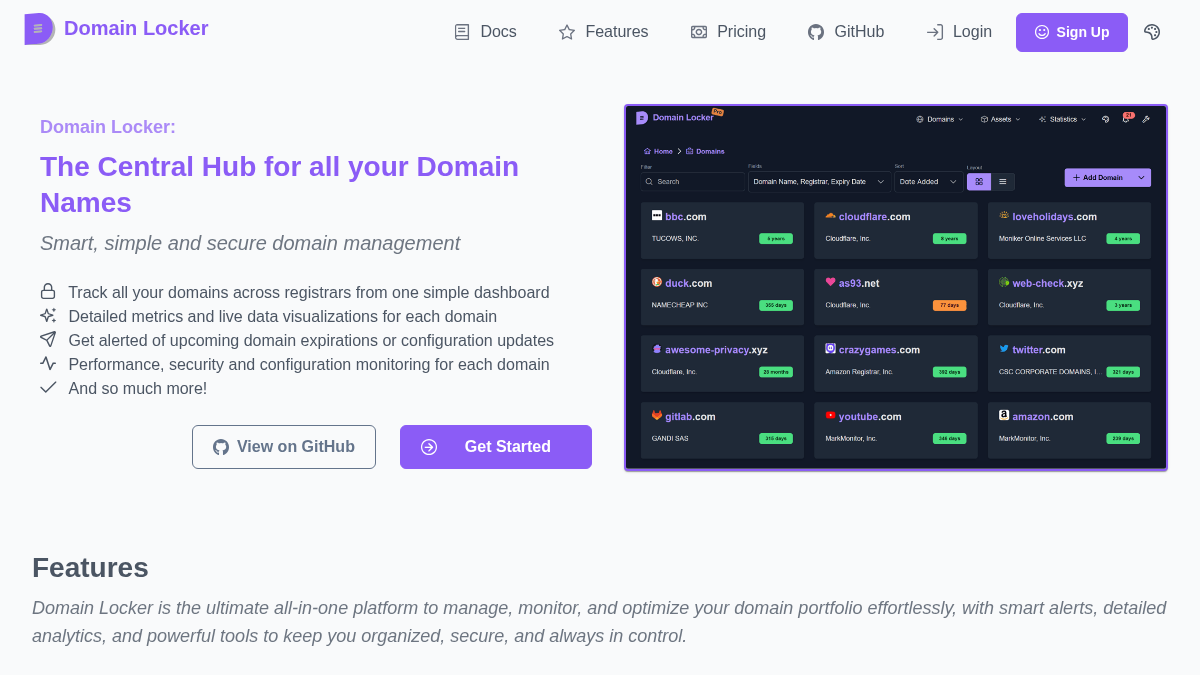Viewport: 1200px width, 675px height.
Task: In dashboard preview, open the Statistics menu
Action: 1062,119
